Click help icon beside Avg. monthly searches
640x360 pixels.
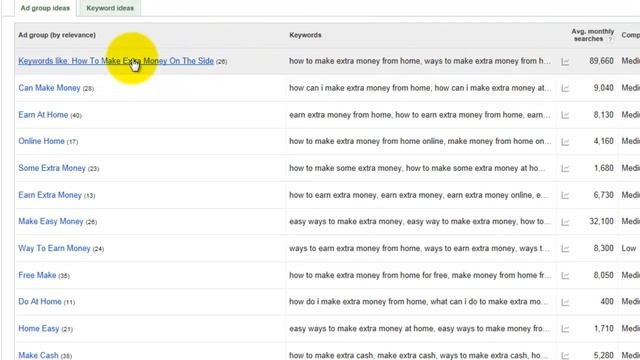610,39
